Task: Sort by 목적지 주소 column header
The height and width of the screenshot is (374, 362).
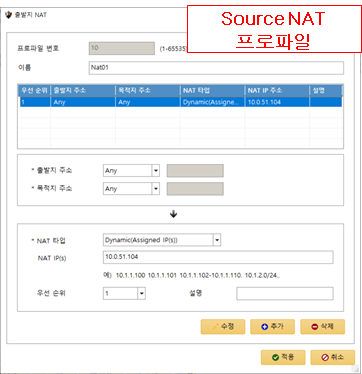Action: 148,91
